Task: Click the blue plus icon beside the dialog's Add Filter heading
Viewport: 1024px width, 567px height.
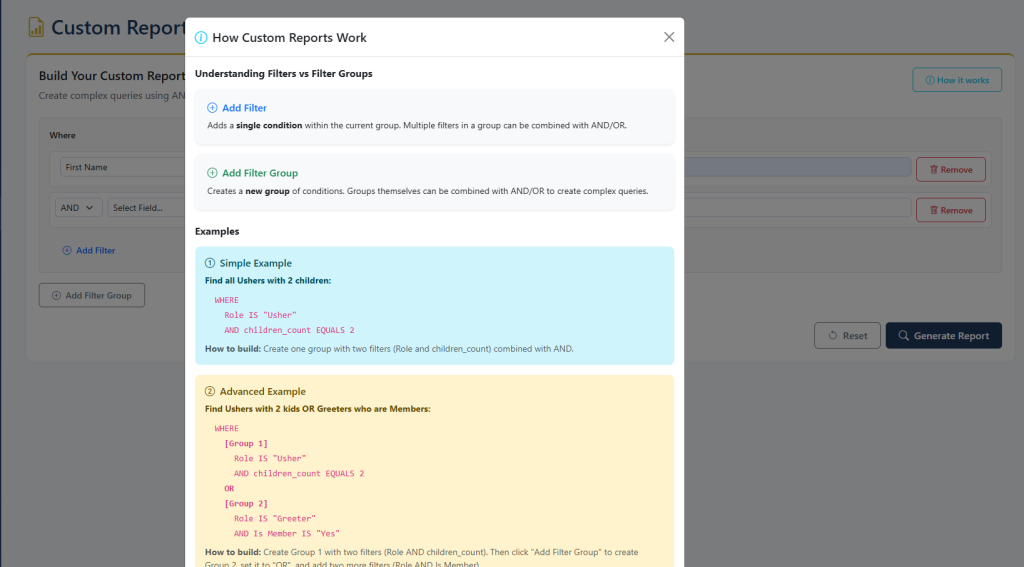Action: [212, 108]
